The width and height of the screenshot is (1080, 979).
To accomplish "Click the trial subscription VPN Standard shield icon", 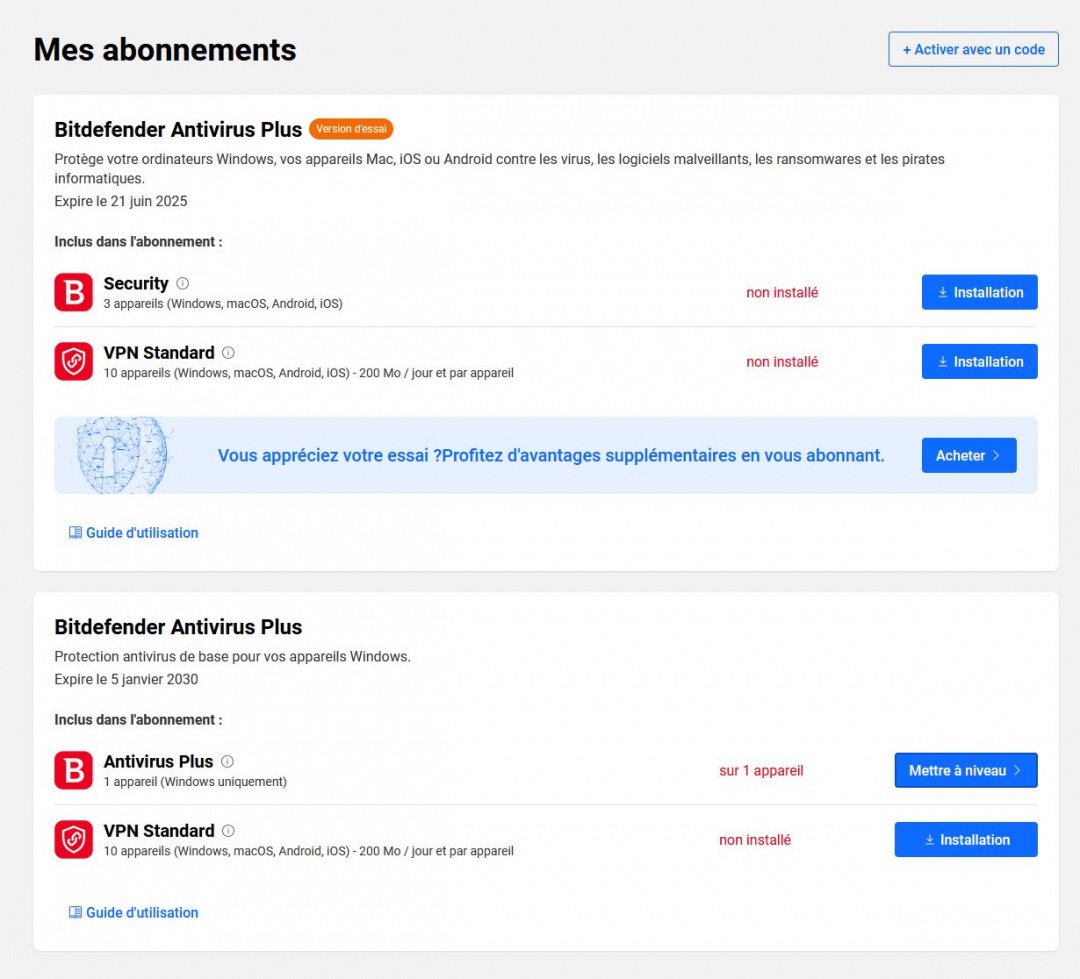I will 73,361.
